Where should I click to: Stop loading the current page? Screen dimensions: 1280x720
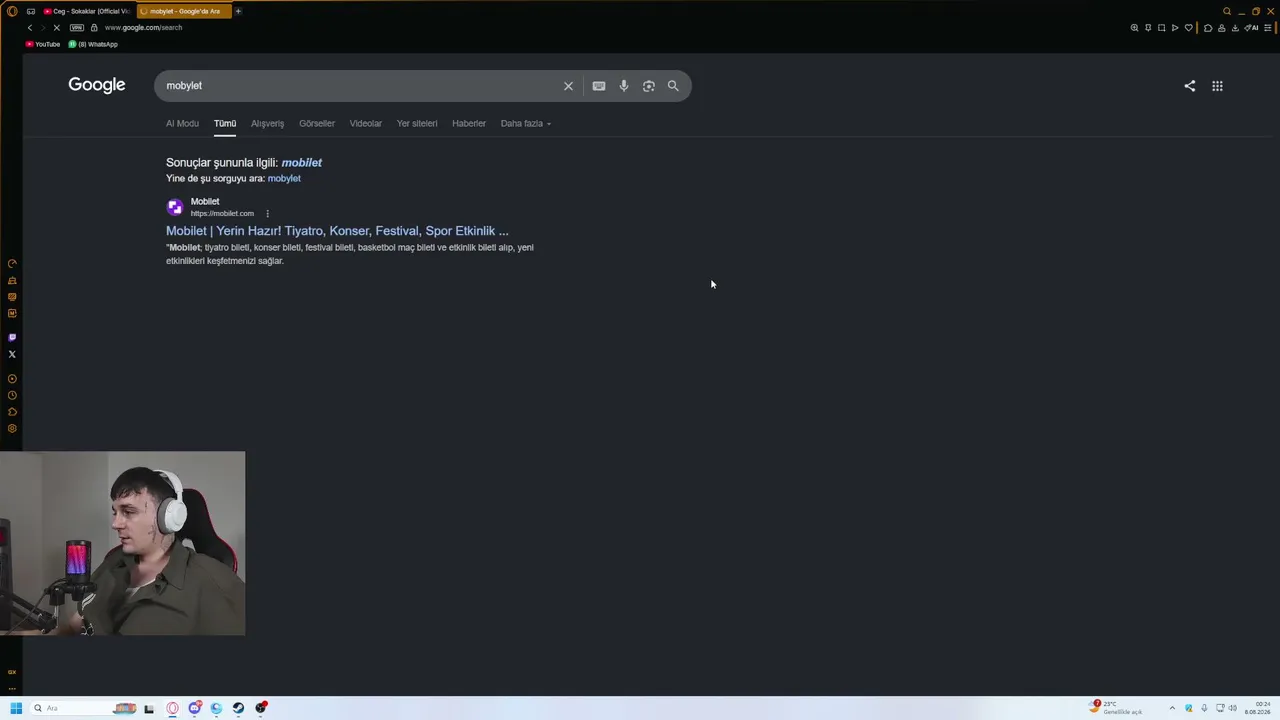(57, 28)
